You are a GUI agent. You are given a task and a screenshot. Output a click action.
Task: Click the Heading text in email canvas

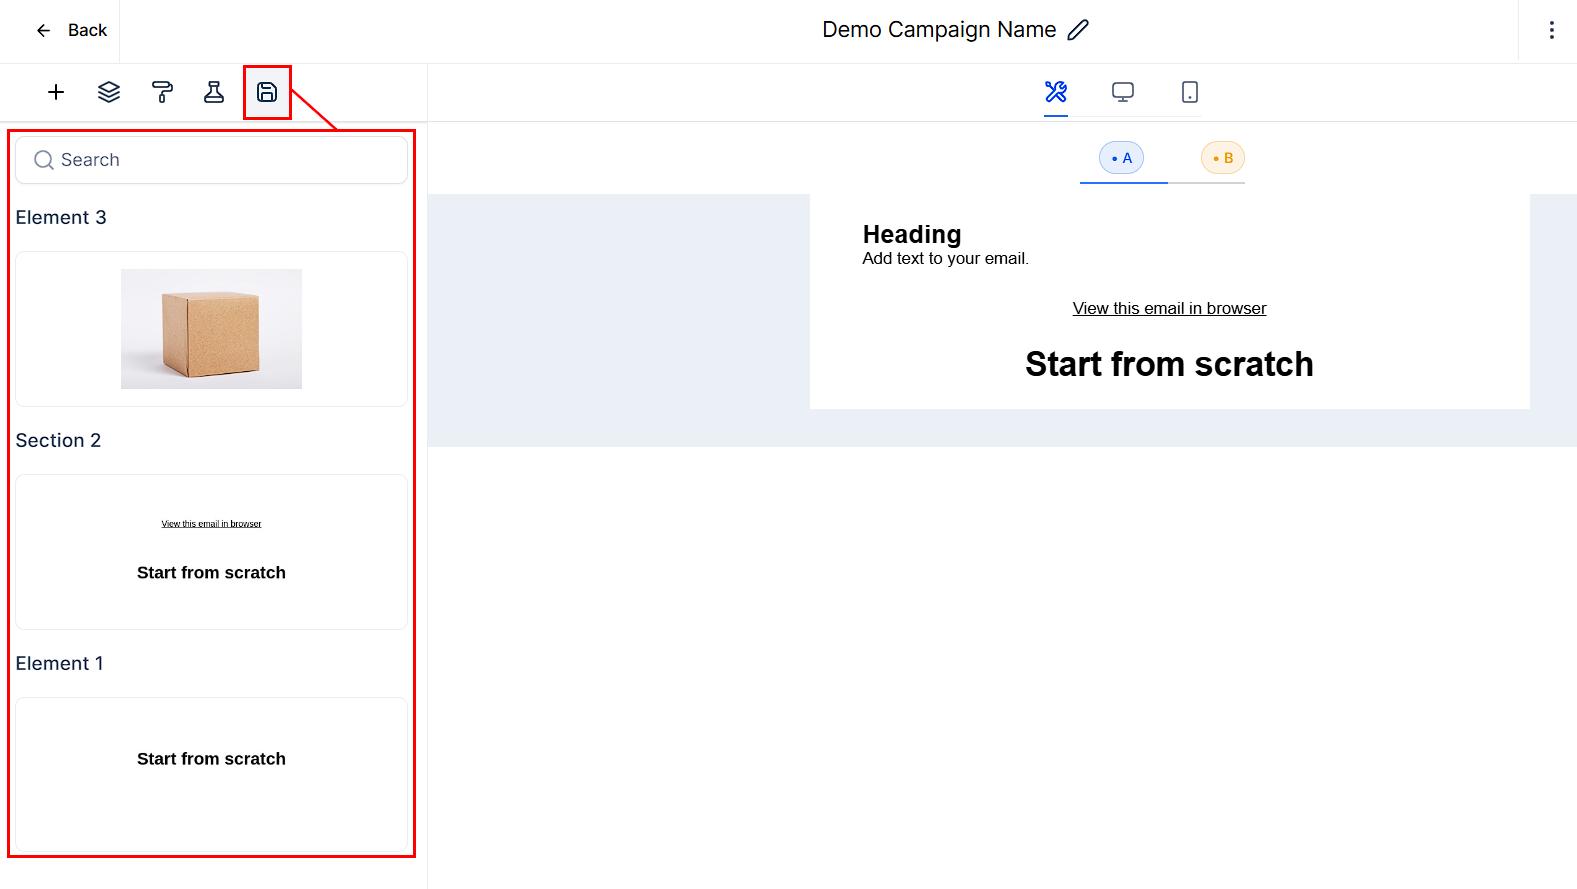(x=912, y=234)
